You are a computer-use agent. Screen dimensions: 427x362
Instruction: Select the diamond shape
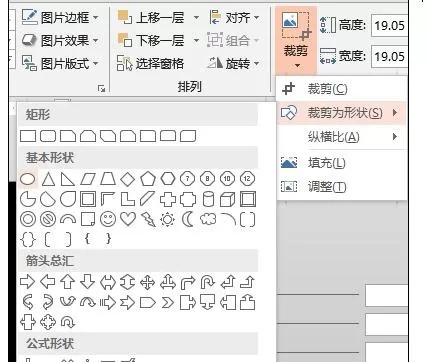pos(128,179)
